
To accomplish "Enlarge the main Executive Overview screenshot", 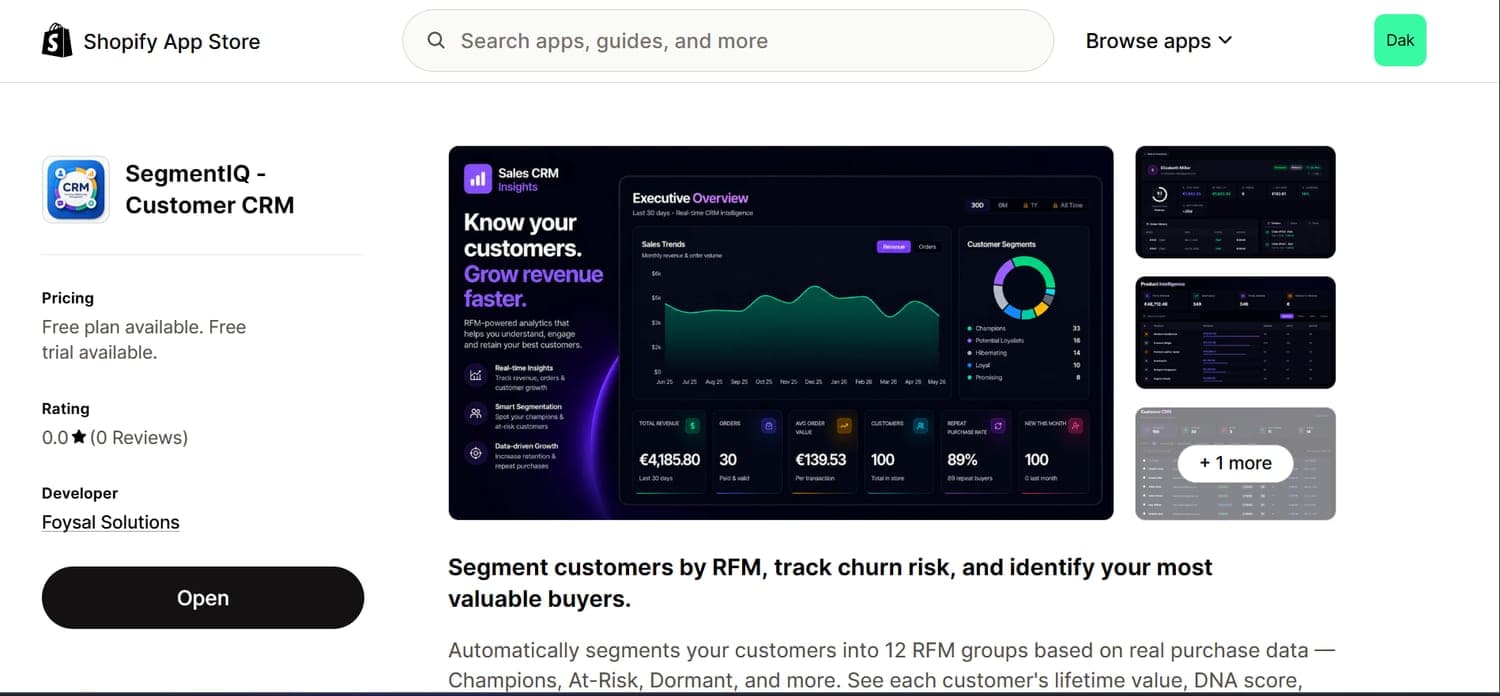I will [x=781, y=333].
